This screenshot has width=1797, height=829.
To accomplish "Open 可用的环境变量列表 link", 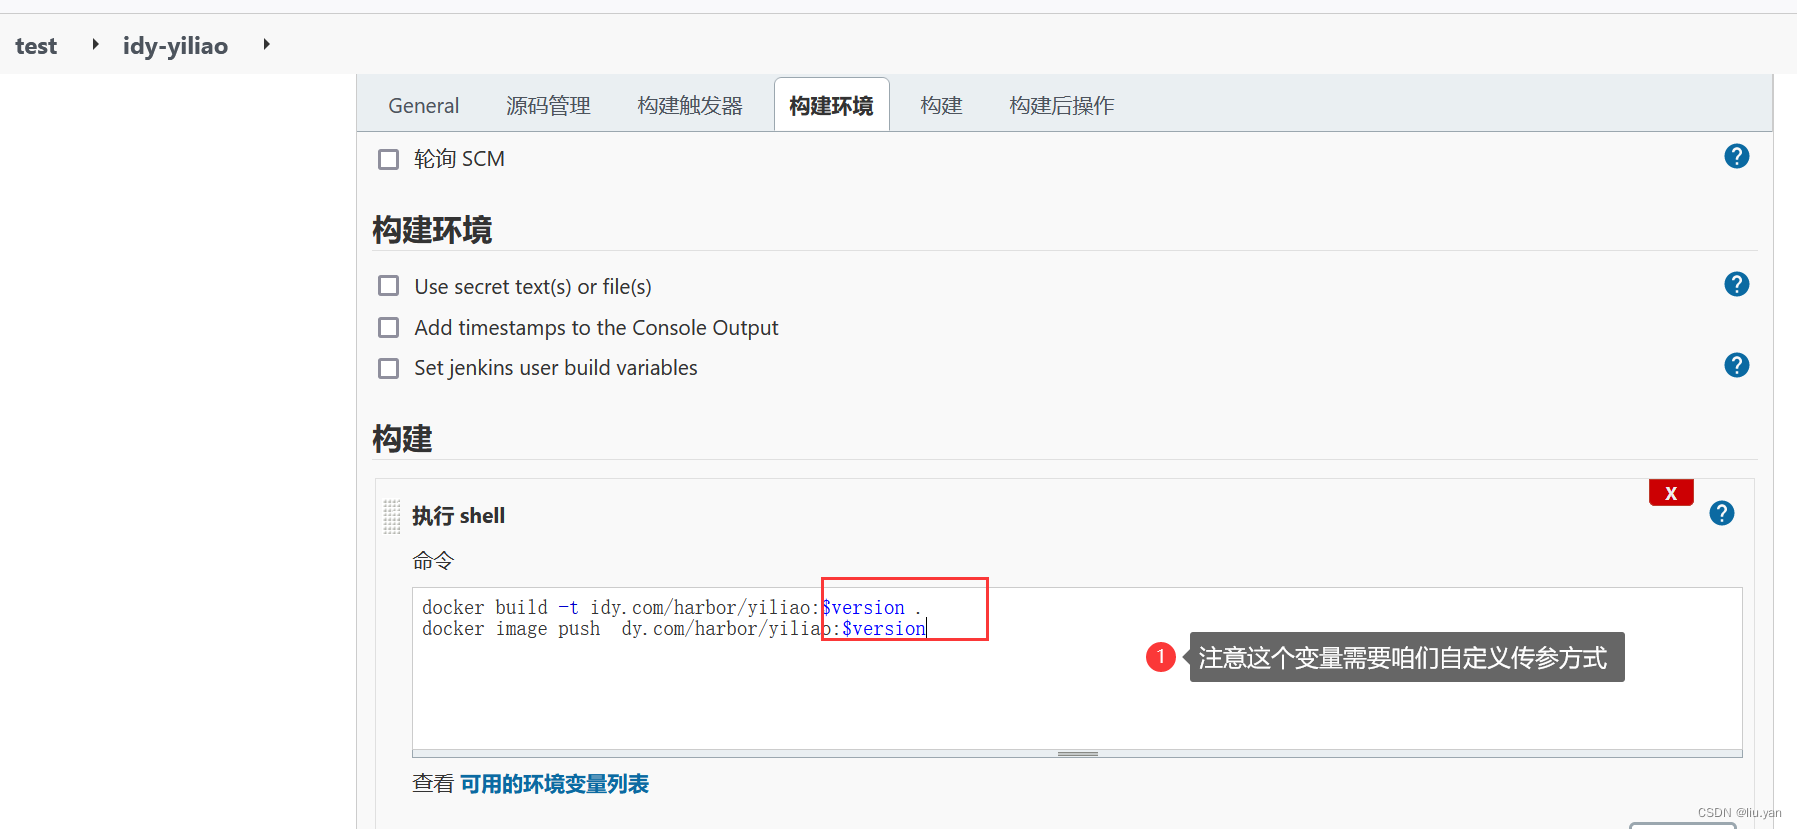I will (554, 784).
